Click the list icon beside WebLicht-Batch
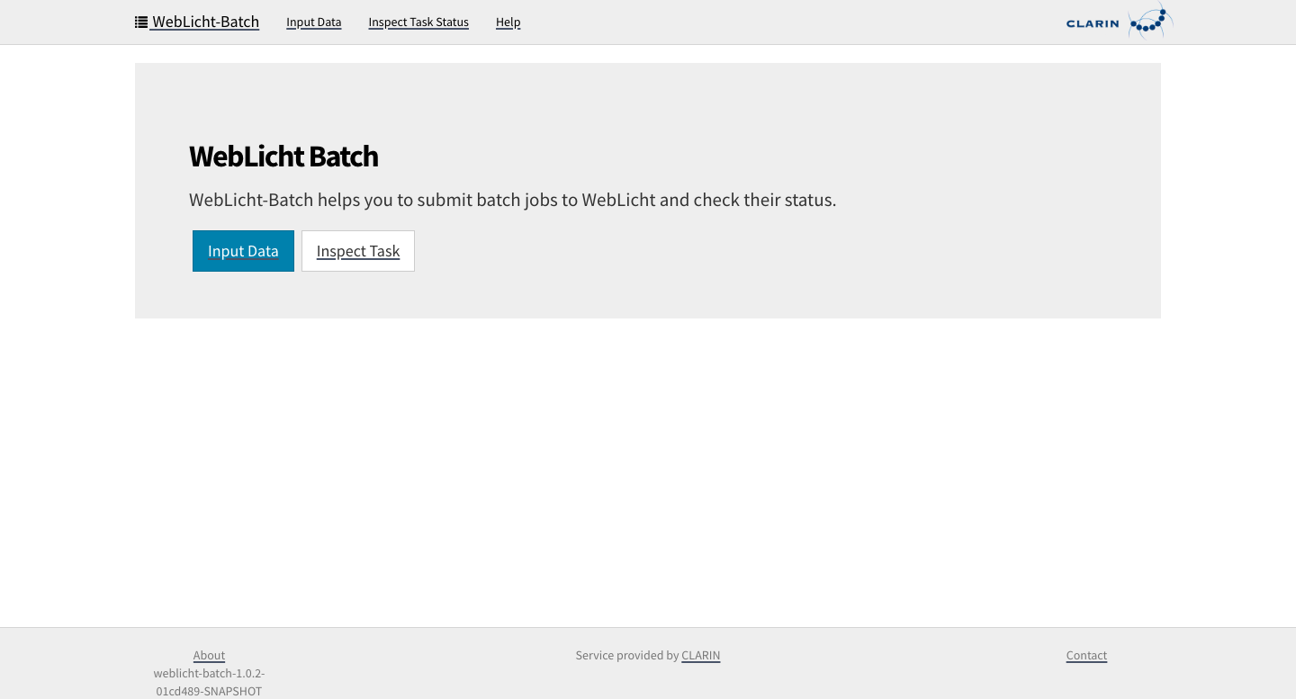Image resolution: width=1296 pixels, height=699 pixels. point(141,22)
